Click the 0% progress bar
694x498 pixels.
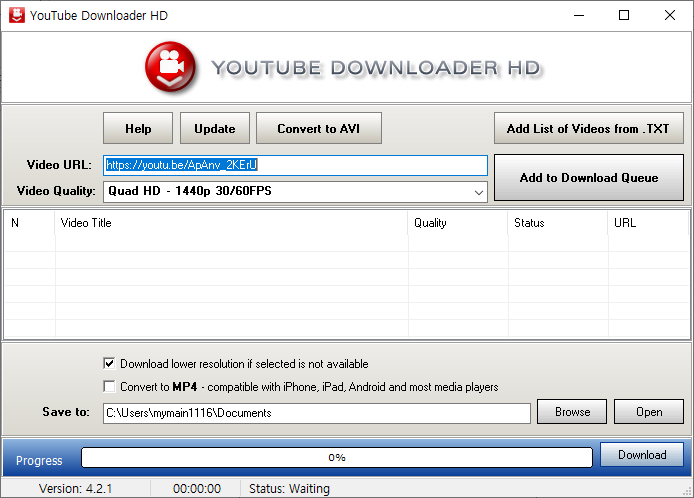(337, 457)
